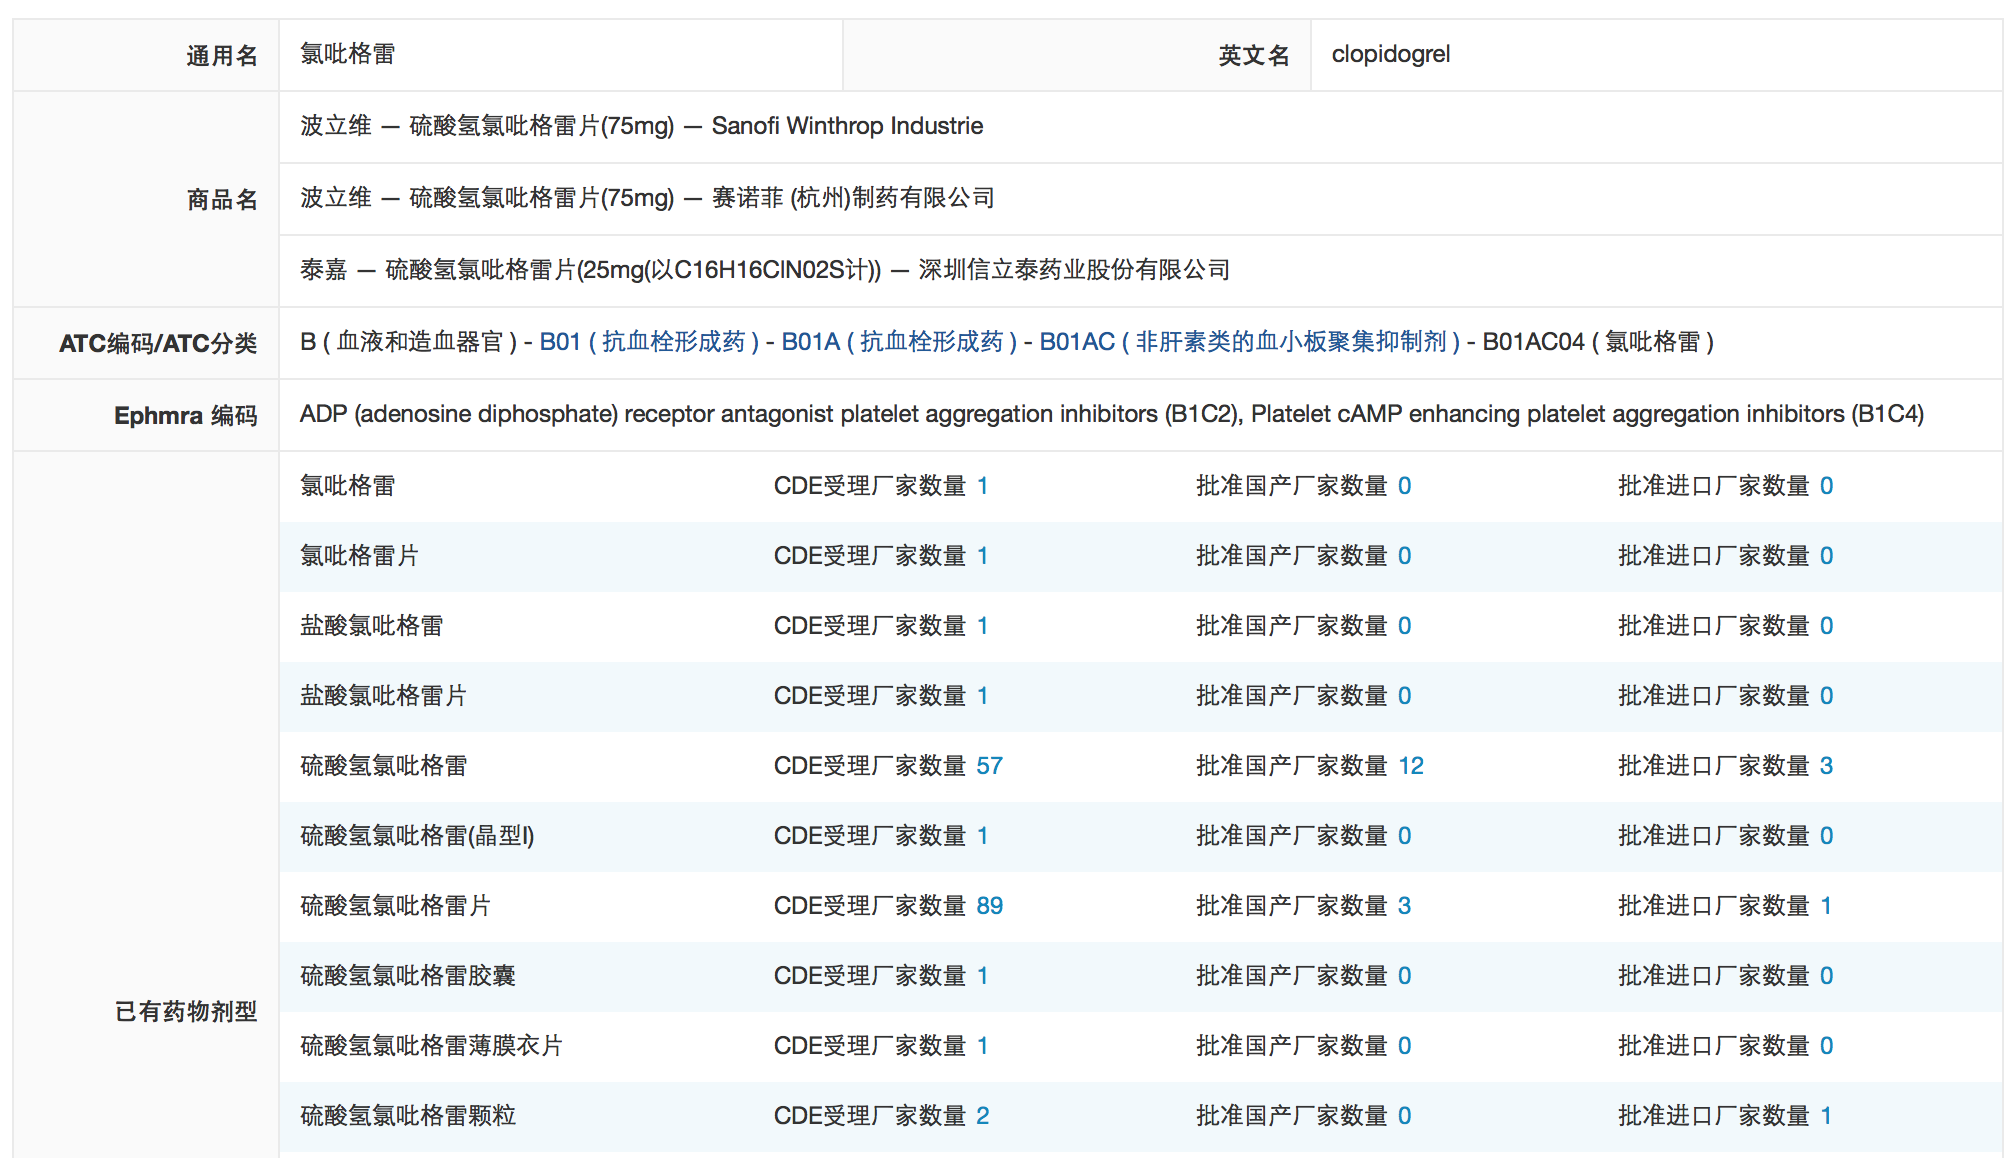This screenshot has width=2012, height=1158.
Task: Select dosage form name 盐酸氯吡格雷
Action: pos(372,626)
